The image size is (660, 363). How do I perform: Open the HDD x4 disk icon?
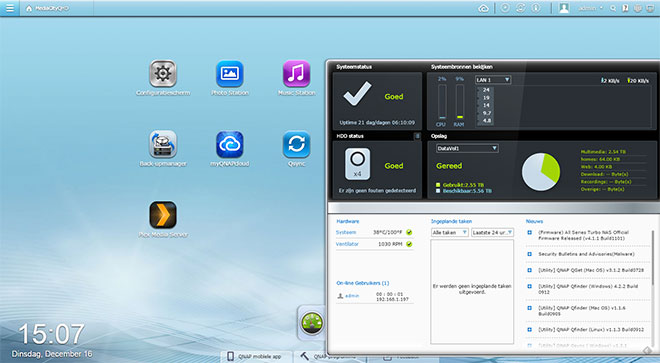[x=357, y=164]
